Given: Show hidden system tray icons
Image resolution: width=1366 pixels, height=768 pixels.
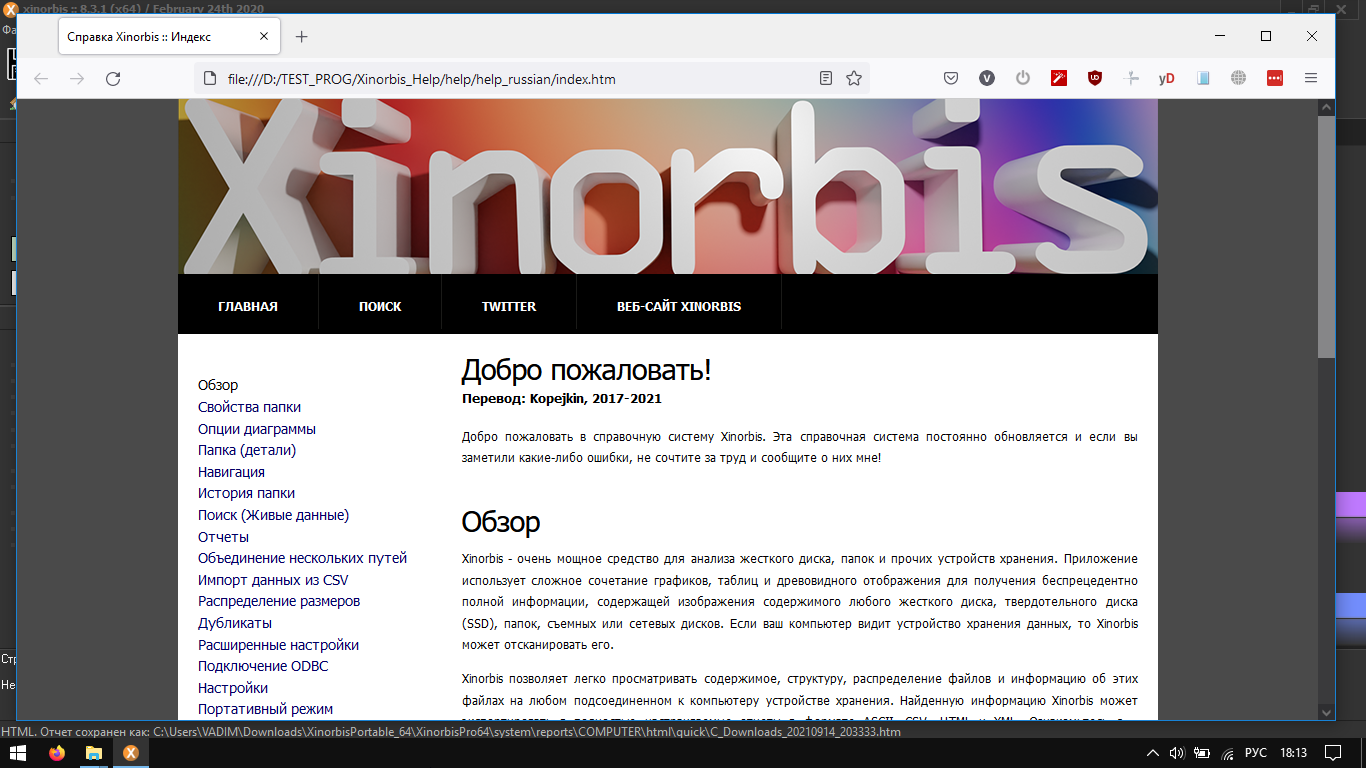Looking at the screenshot, I should click(x=1153, y=753).
